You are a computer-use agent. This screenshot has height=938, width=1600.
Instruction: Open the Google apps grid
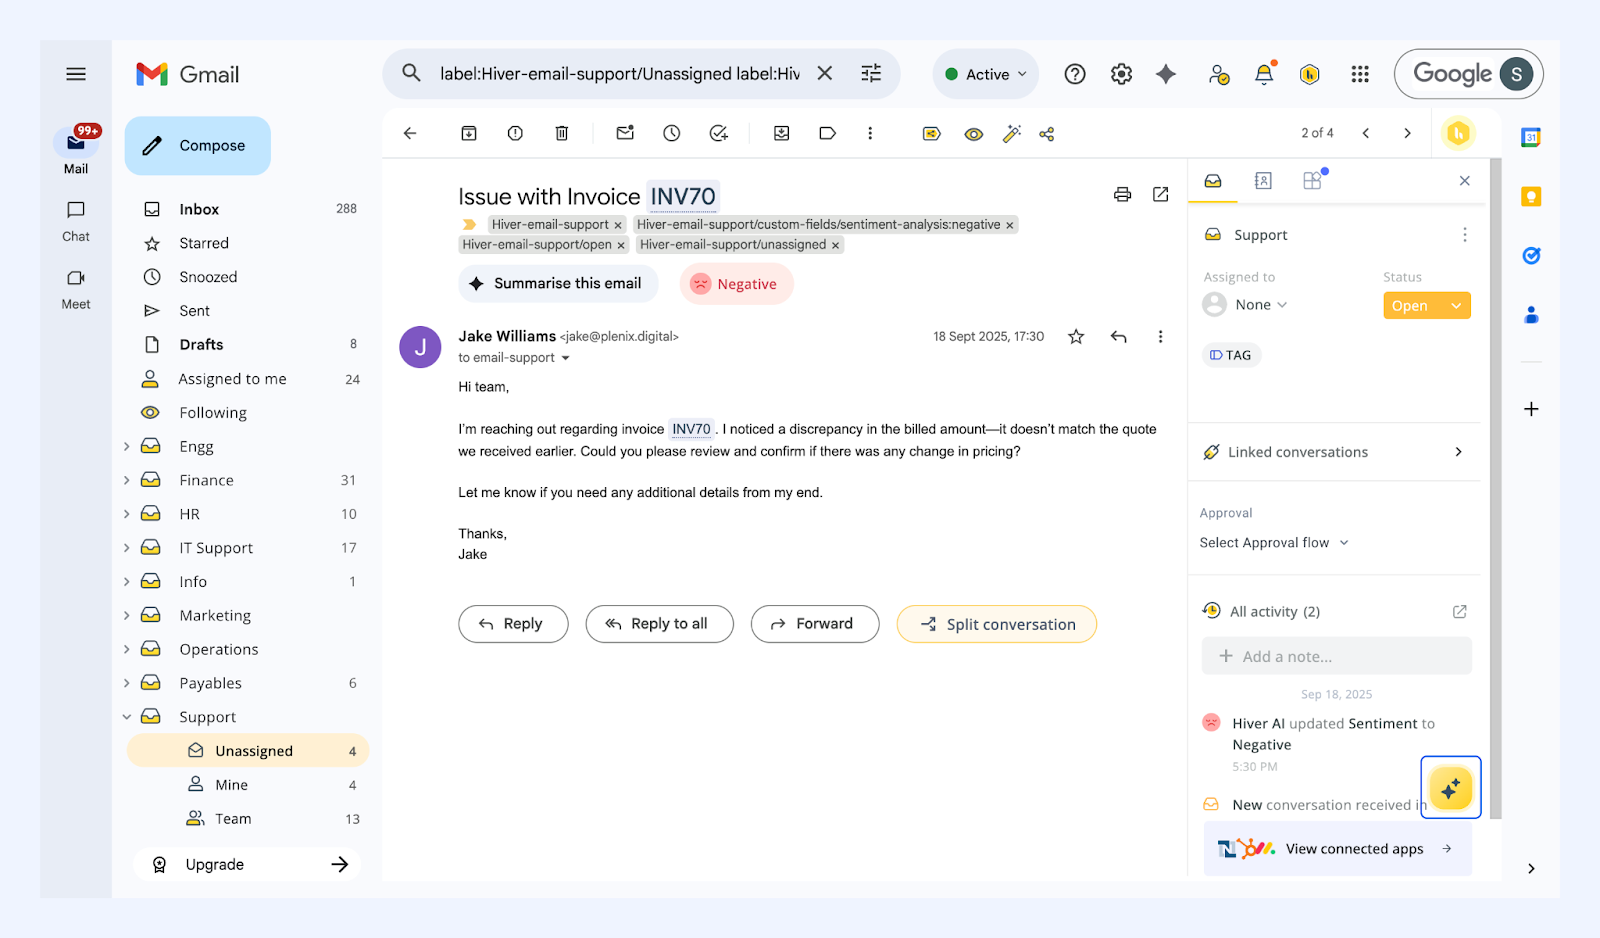click(1360, 74)
